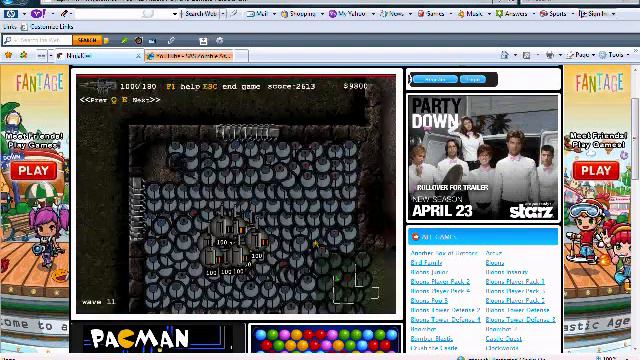Click the Add to Favorites icon
This screenshot has height=360, width=640.
[24, 55]
